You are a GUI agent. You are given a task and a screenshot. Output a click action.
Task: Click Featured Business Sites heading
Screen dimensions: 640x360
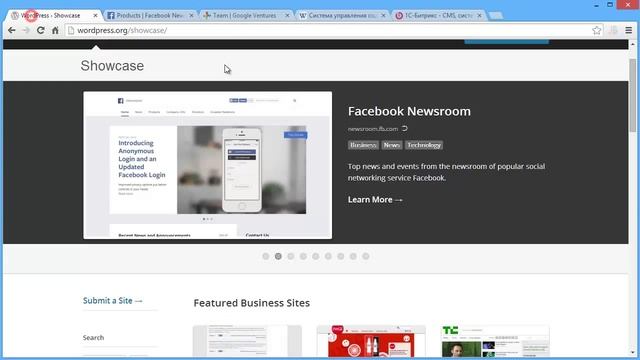(x=251, y=303)
